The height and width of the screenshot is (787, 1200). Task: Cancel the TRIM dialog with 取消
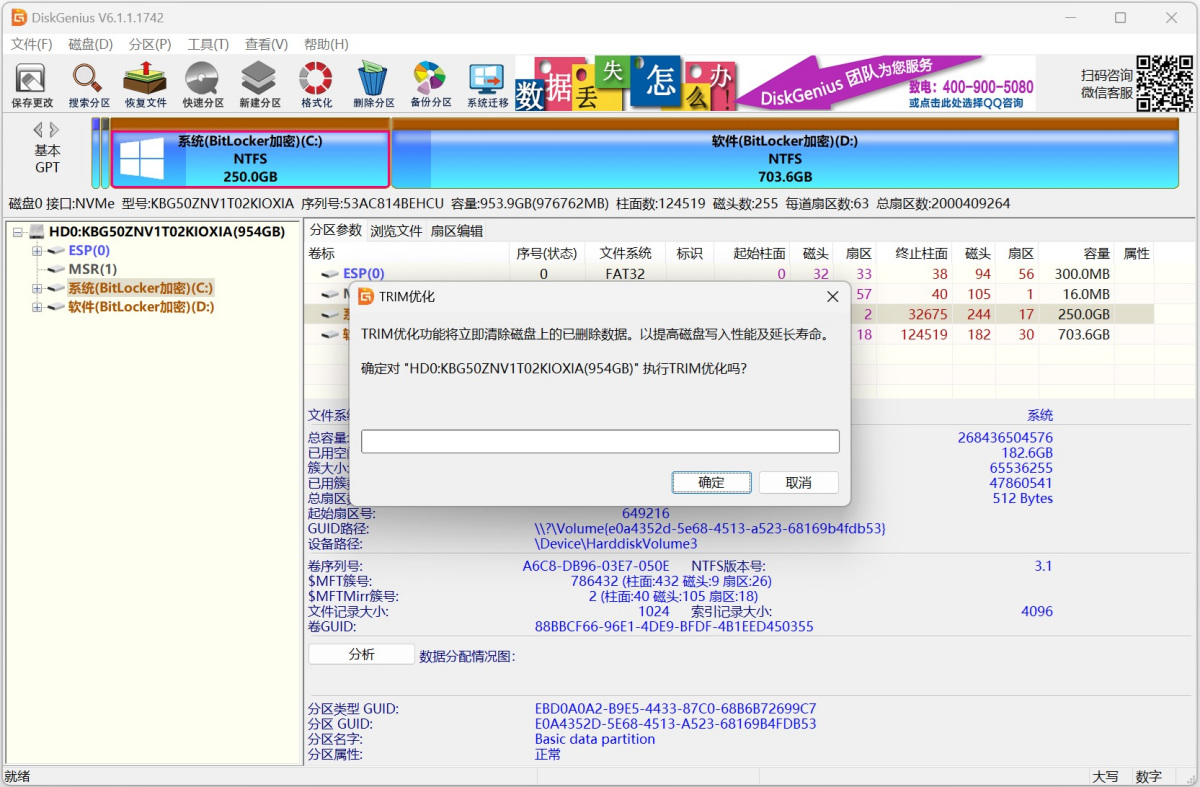pyautogui.click(x=798, y=482)
